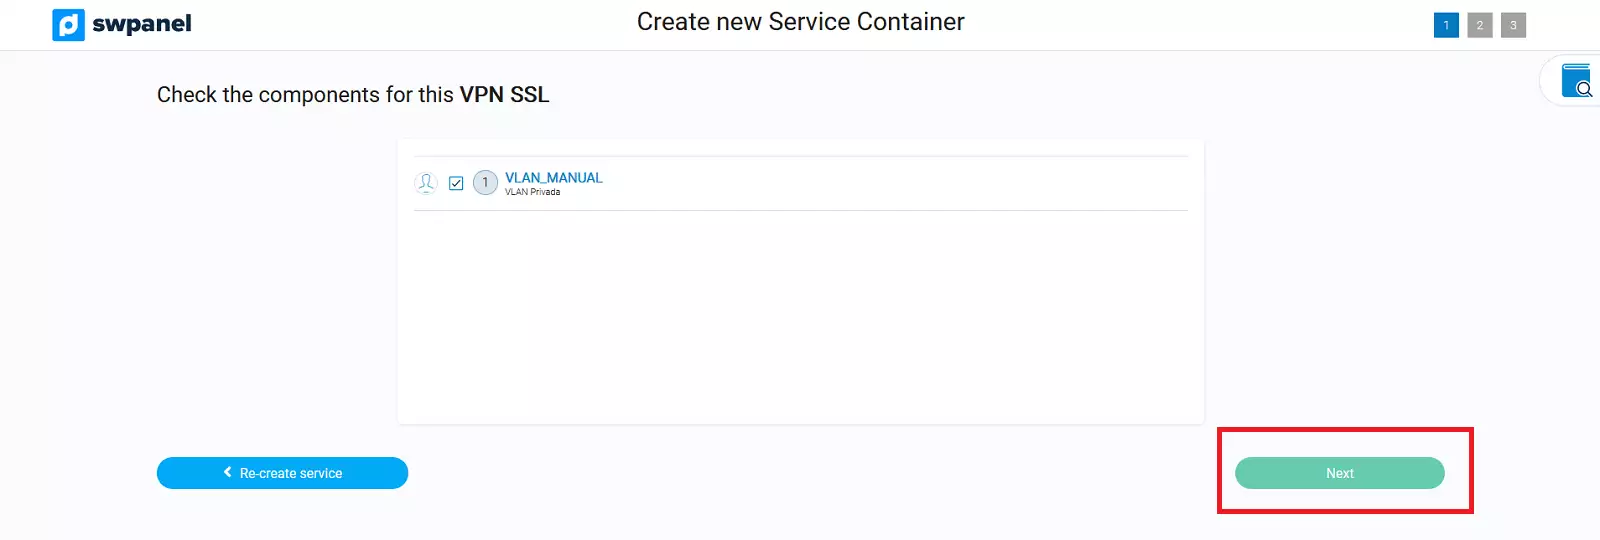Open the VLAN_MANUAL component link
Image resolution: width=1600 pixels, height=540 pixels.
click(x=553, y=178)
